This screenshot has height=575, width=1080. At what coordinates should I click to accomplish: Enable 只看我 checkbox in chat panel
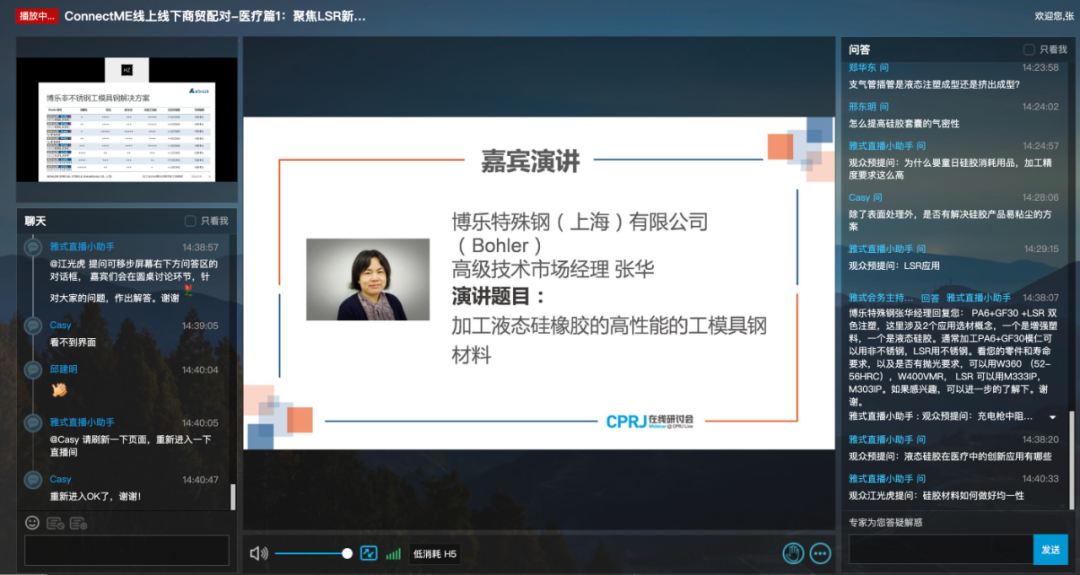click(190, 221)
